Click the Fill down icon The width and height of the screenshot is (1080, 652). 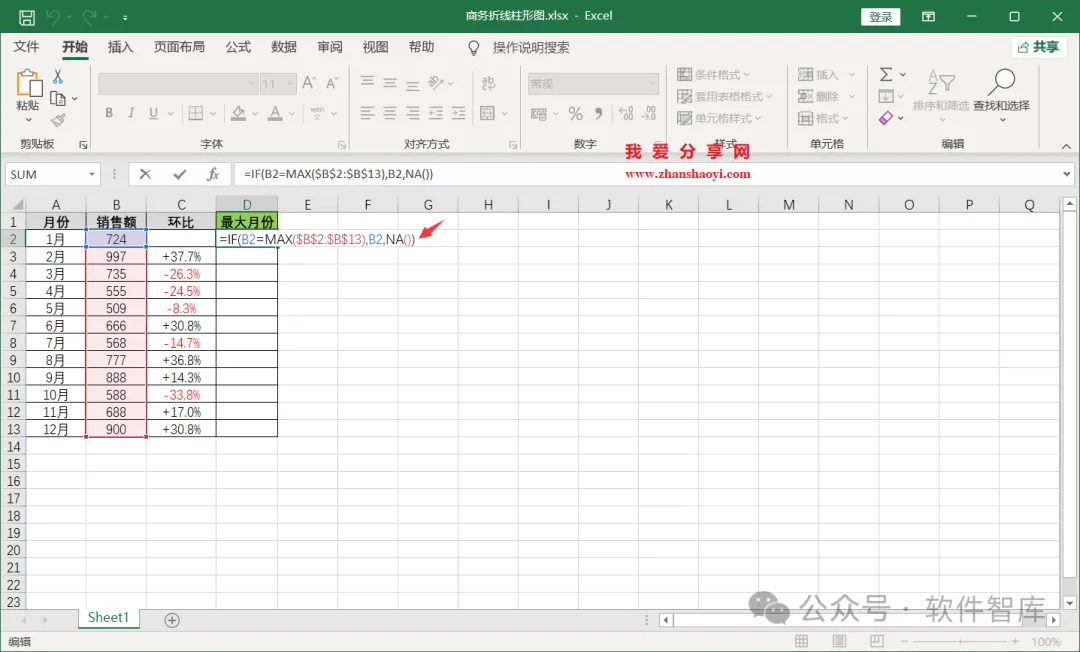click(x=886, y=96)
